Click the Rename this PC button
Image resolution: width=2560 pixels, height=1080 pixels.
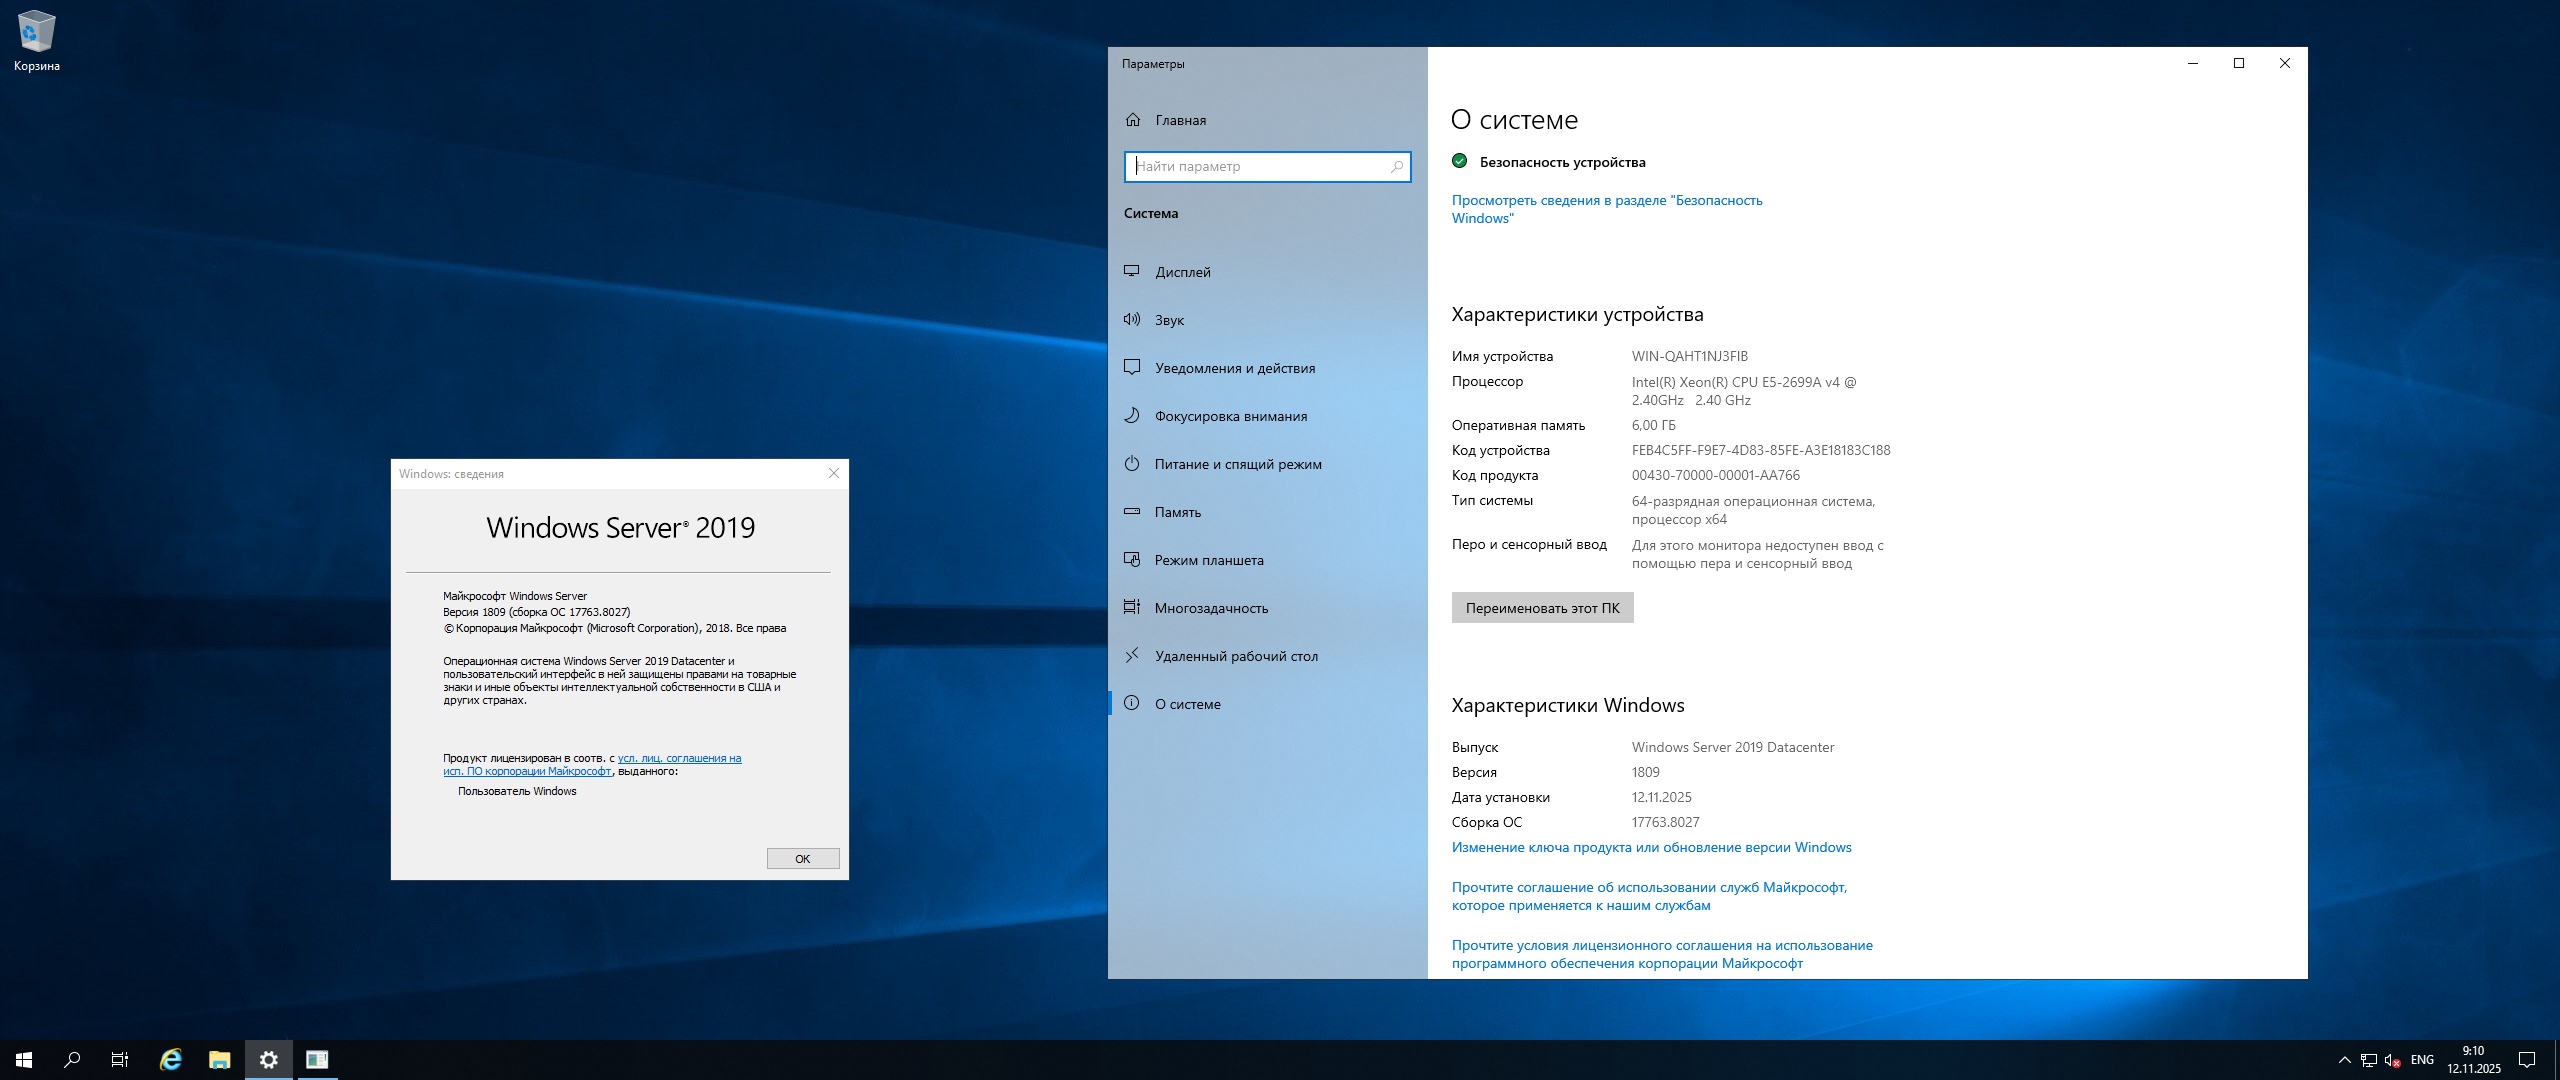coord(1542,608)
